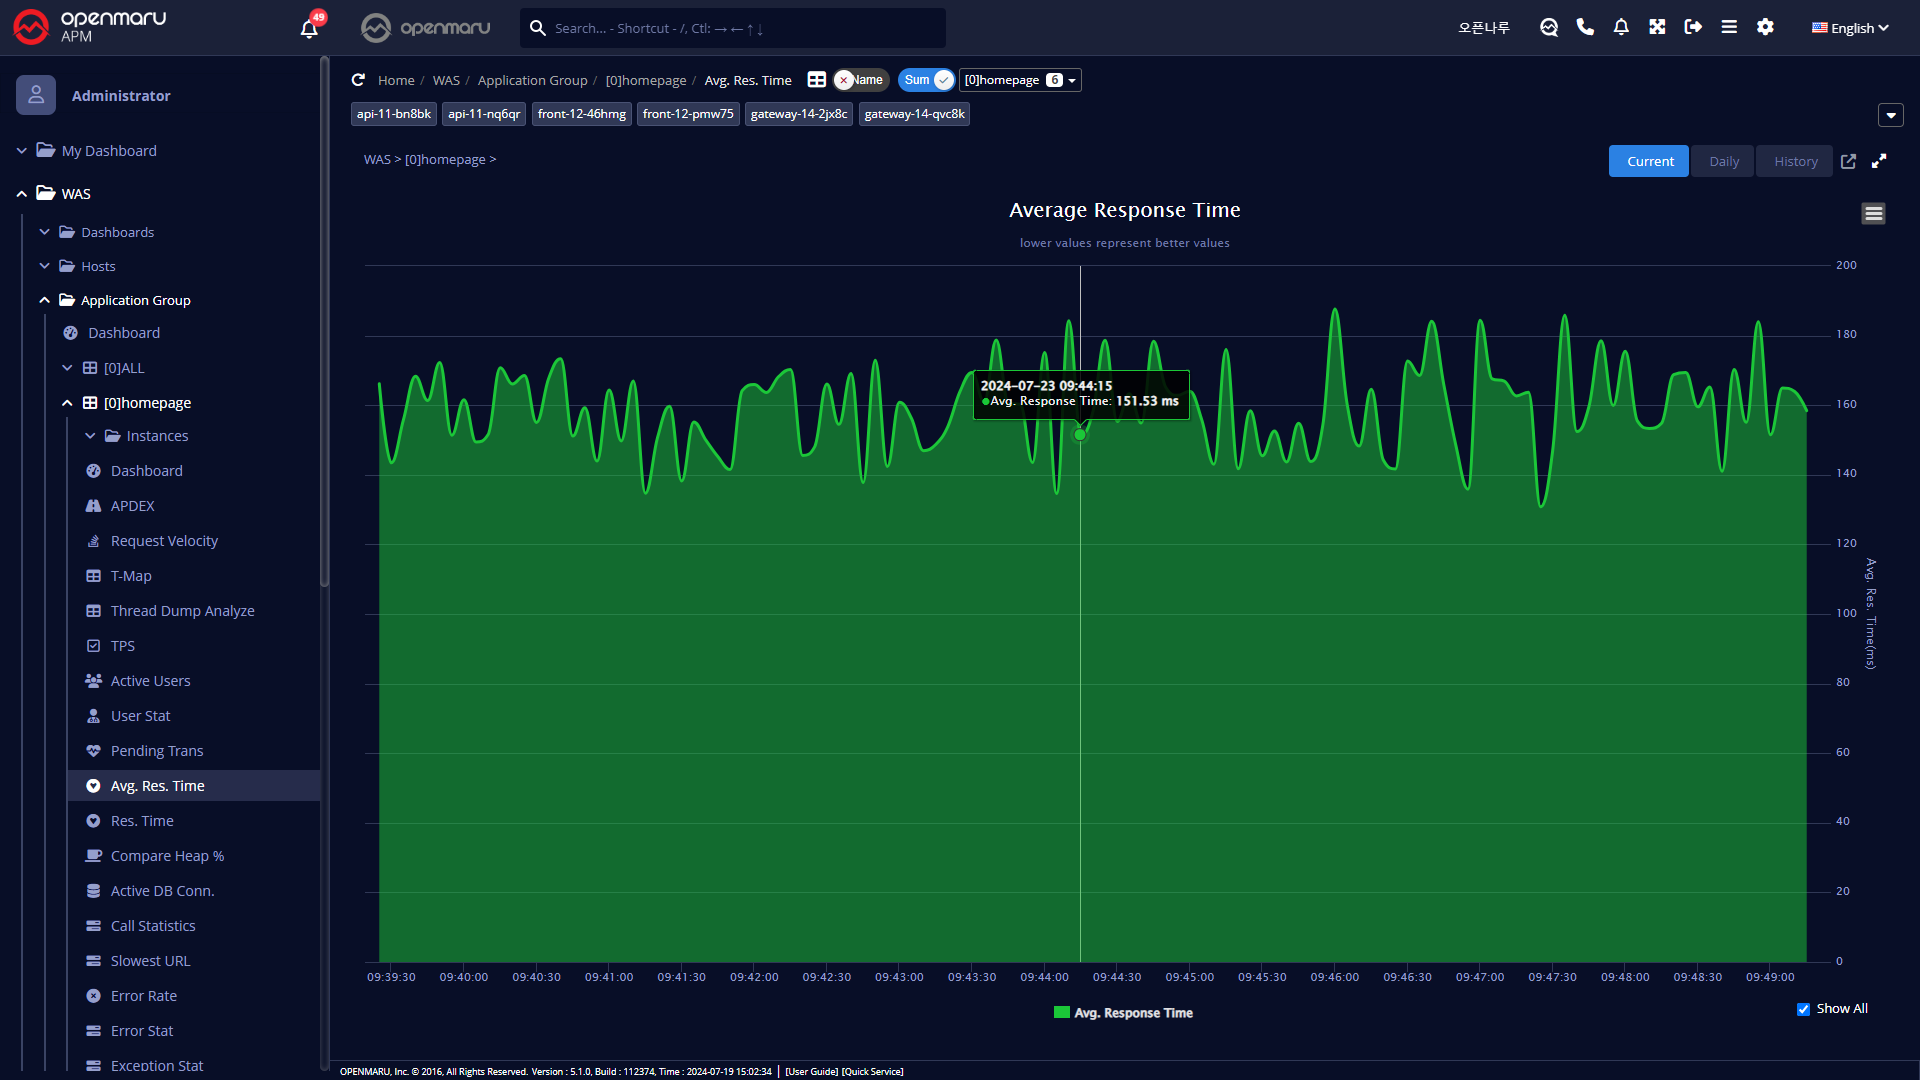Open the notification bell with 49 badge
1920x1080 pixels.
click(x=309, y=28)
